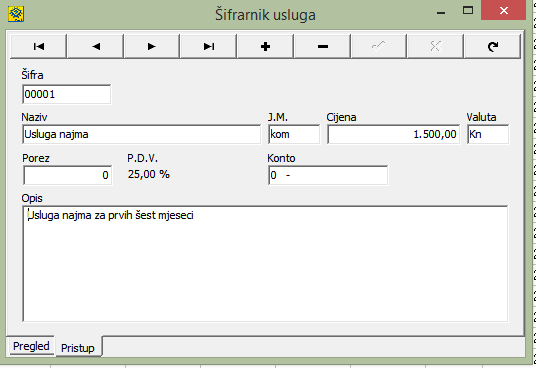Viewport: 536px width, 368px height.
Task: Post changes with checkmark button
Action: (x=379, y=46)
